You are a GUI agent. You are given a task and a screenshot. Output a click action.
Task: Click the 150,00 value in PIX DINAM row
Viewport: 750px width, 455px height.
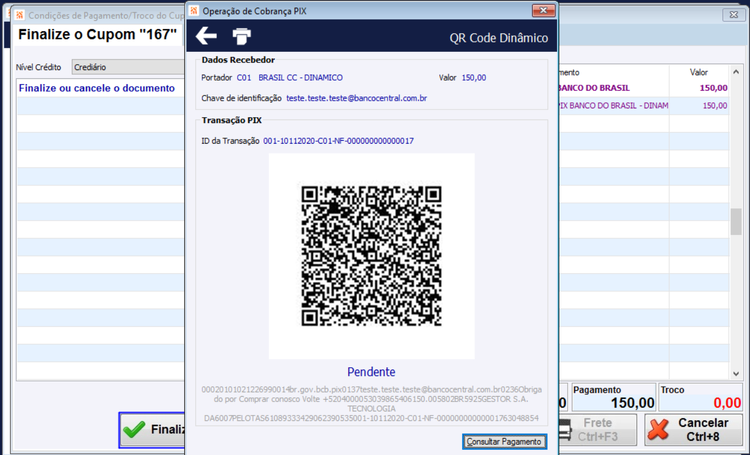(715, 106)
